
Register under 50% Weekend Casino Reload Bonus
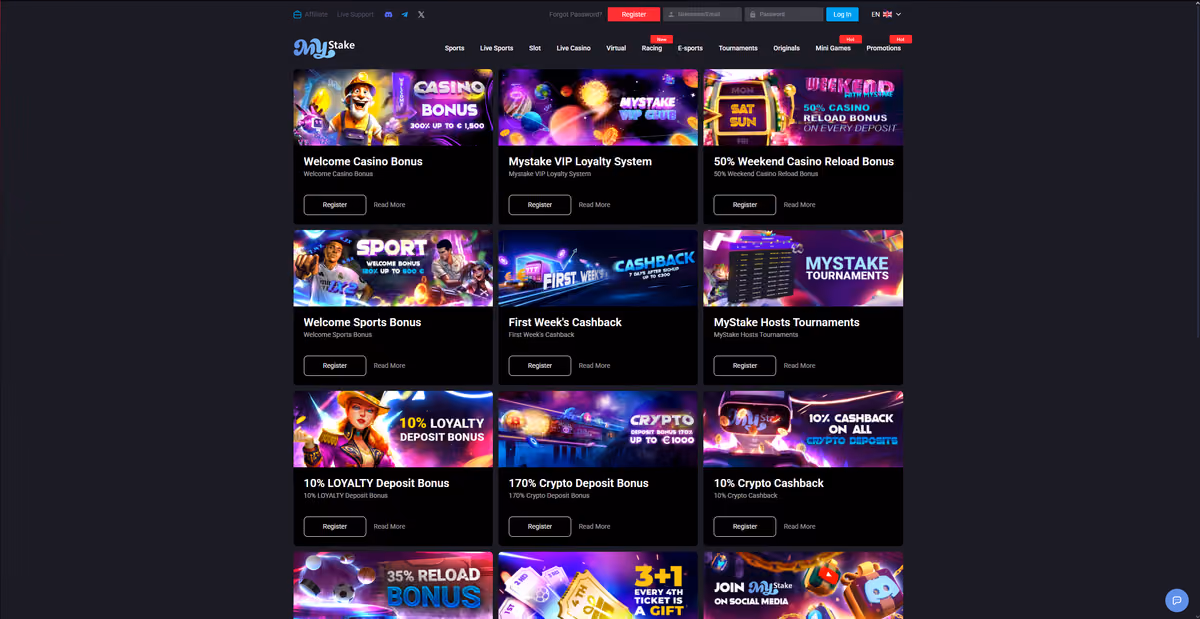point(745,205)
